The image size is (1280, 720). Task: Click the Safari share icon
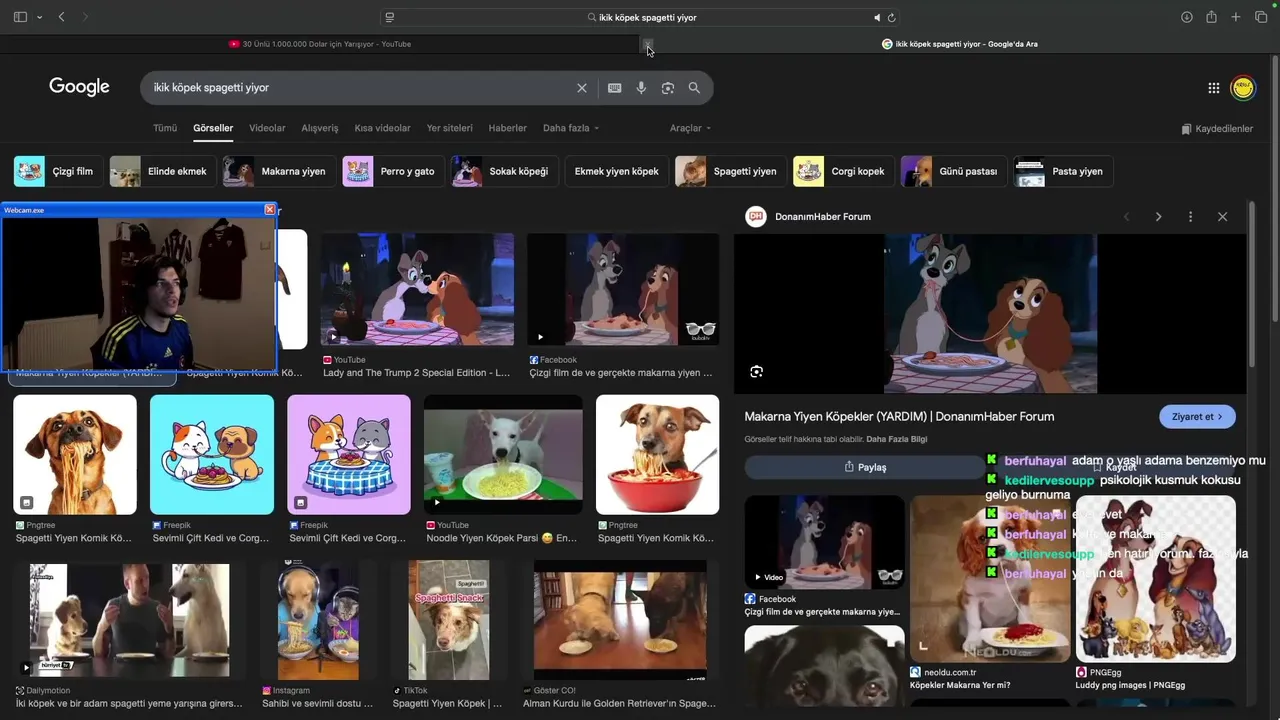click(x=1211, y=17)
